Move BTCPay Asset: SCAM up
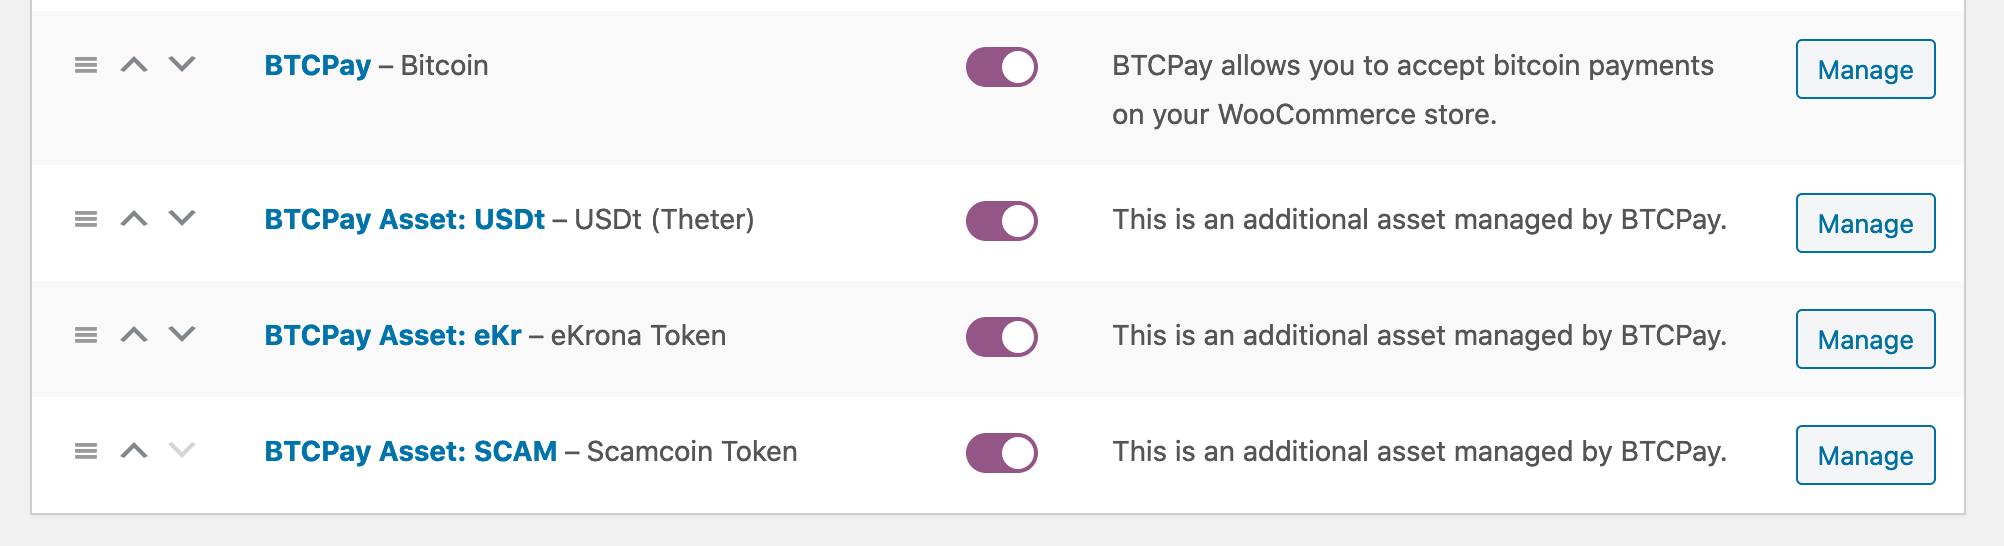 [x=134, y=451]
